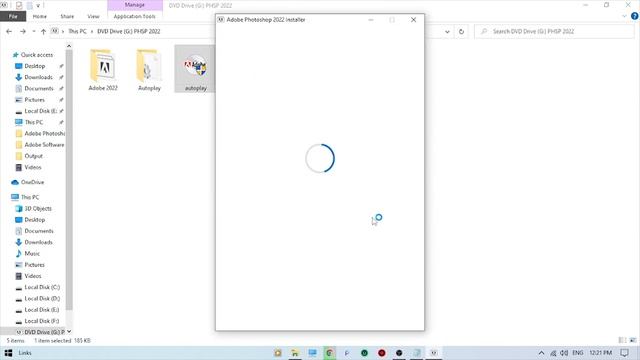Open File Explorer from the taskbar
640x360 pixels.
click(295, 353)
